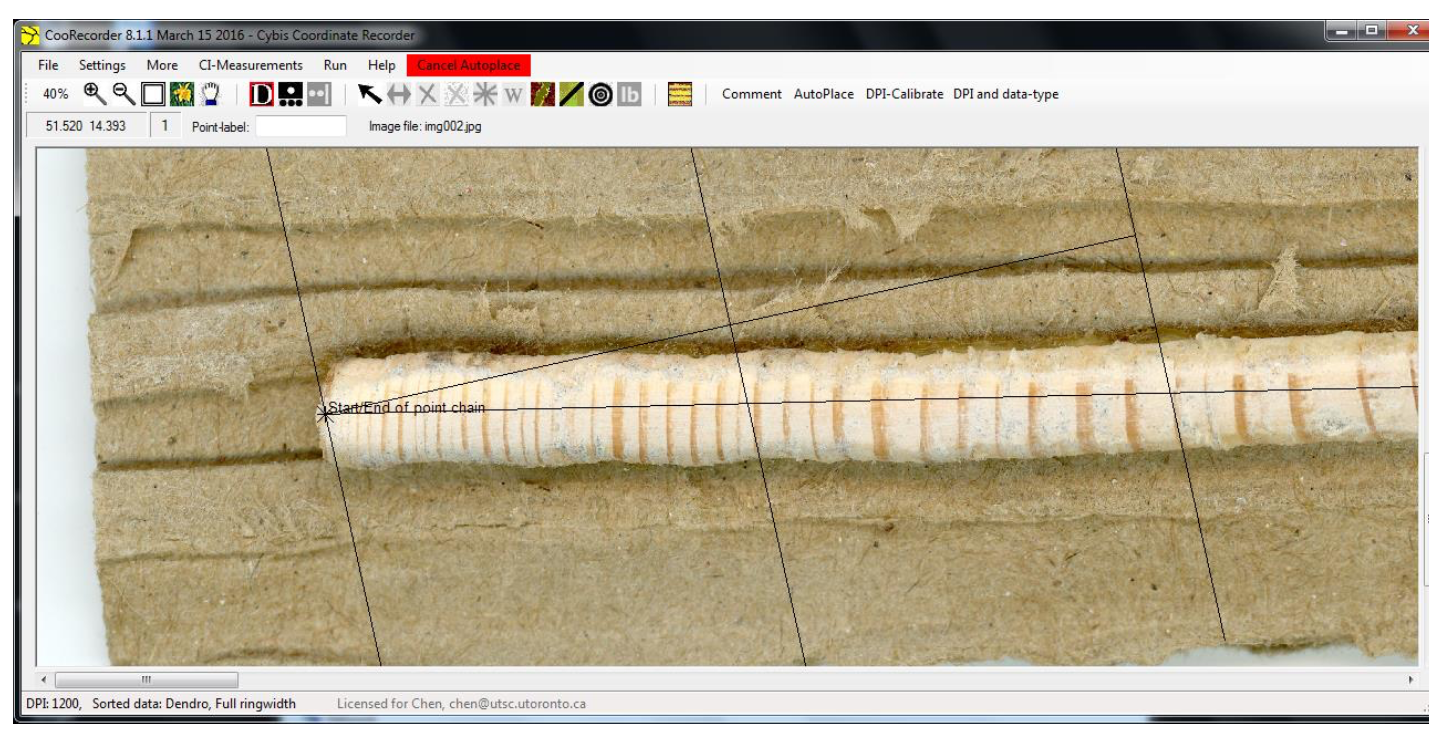
Task: Click the yellow striped ring pattern icon
Action: [680, 95]
